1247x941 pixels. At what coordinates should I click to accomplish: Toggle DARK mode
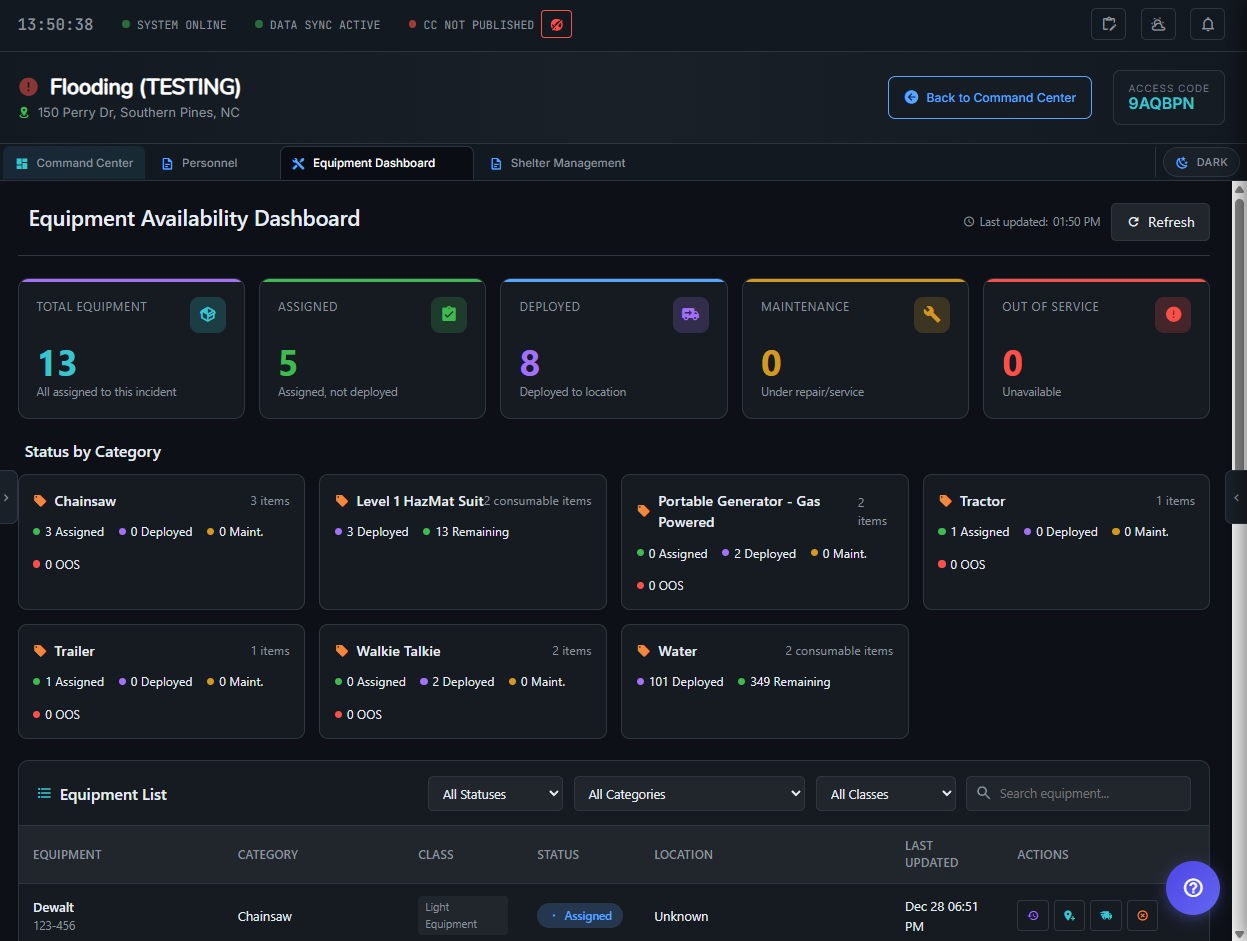[x=1200, y=161]
